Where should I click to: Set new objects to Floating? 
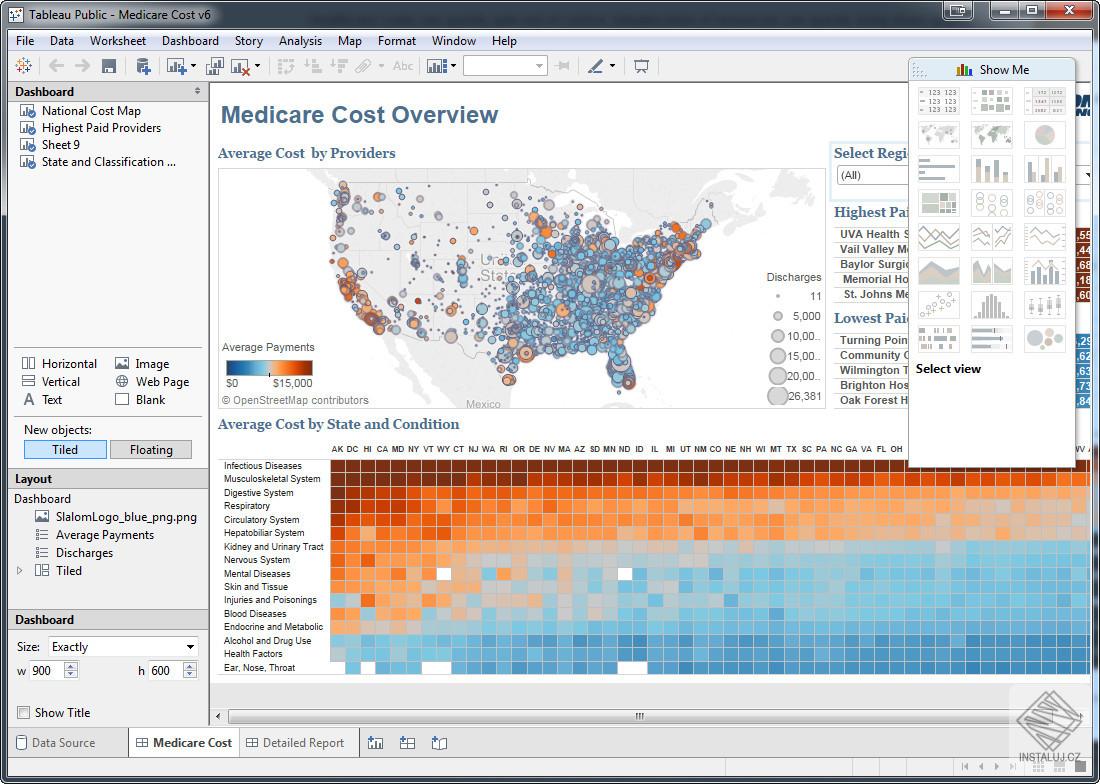pos(151,450)
